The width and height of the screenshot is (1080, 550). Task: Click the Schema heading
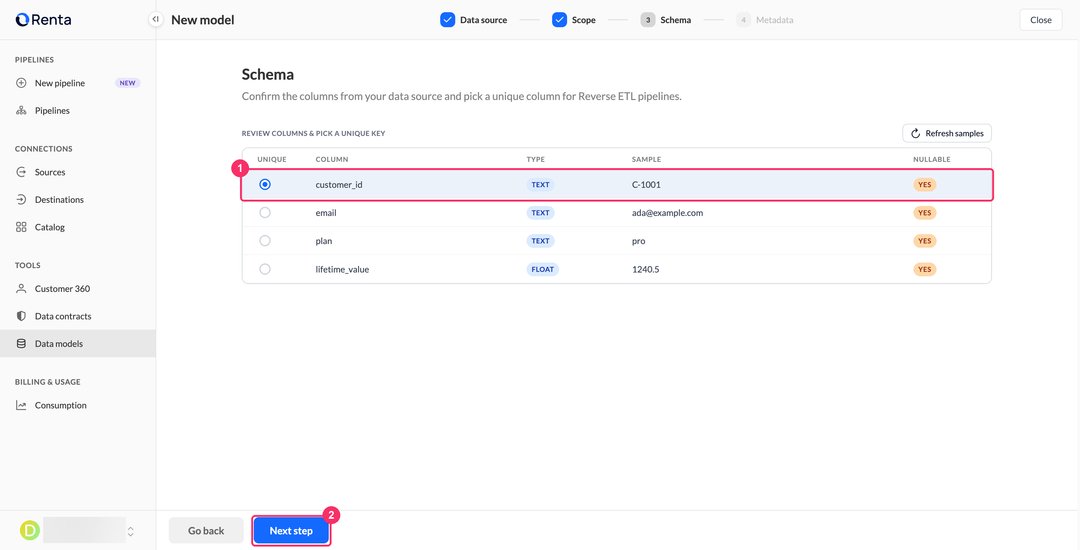[x=268, y=74]
